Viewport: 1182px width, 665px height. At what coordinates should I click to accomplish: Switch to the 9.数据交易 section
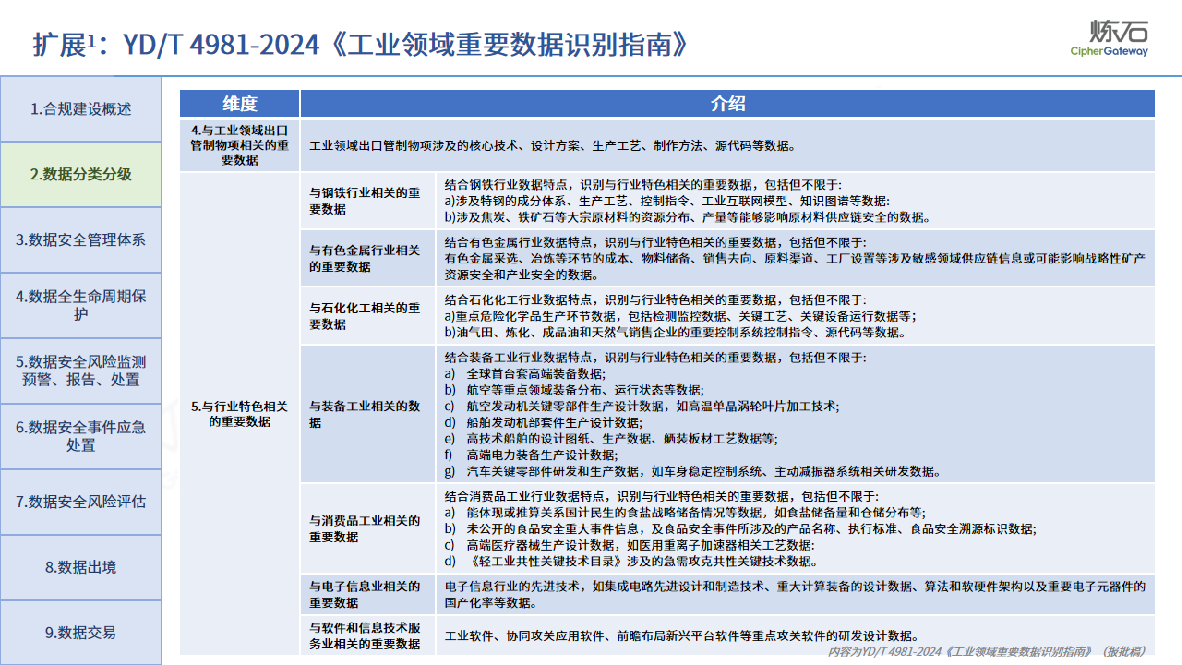pyautogui.click(x=80, y=632)
